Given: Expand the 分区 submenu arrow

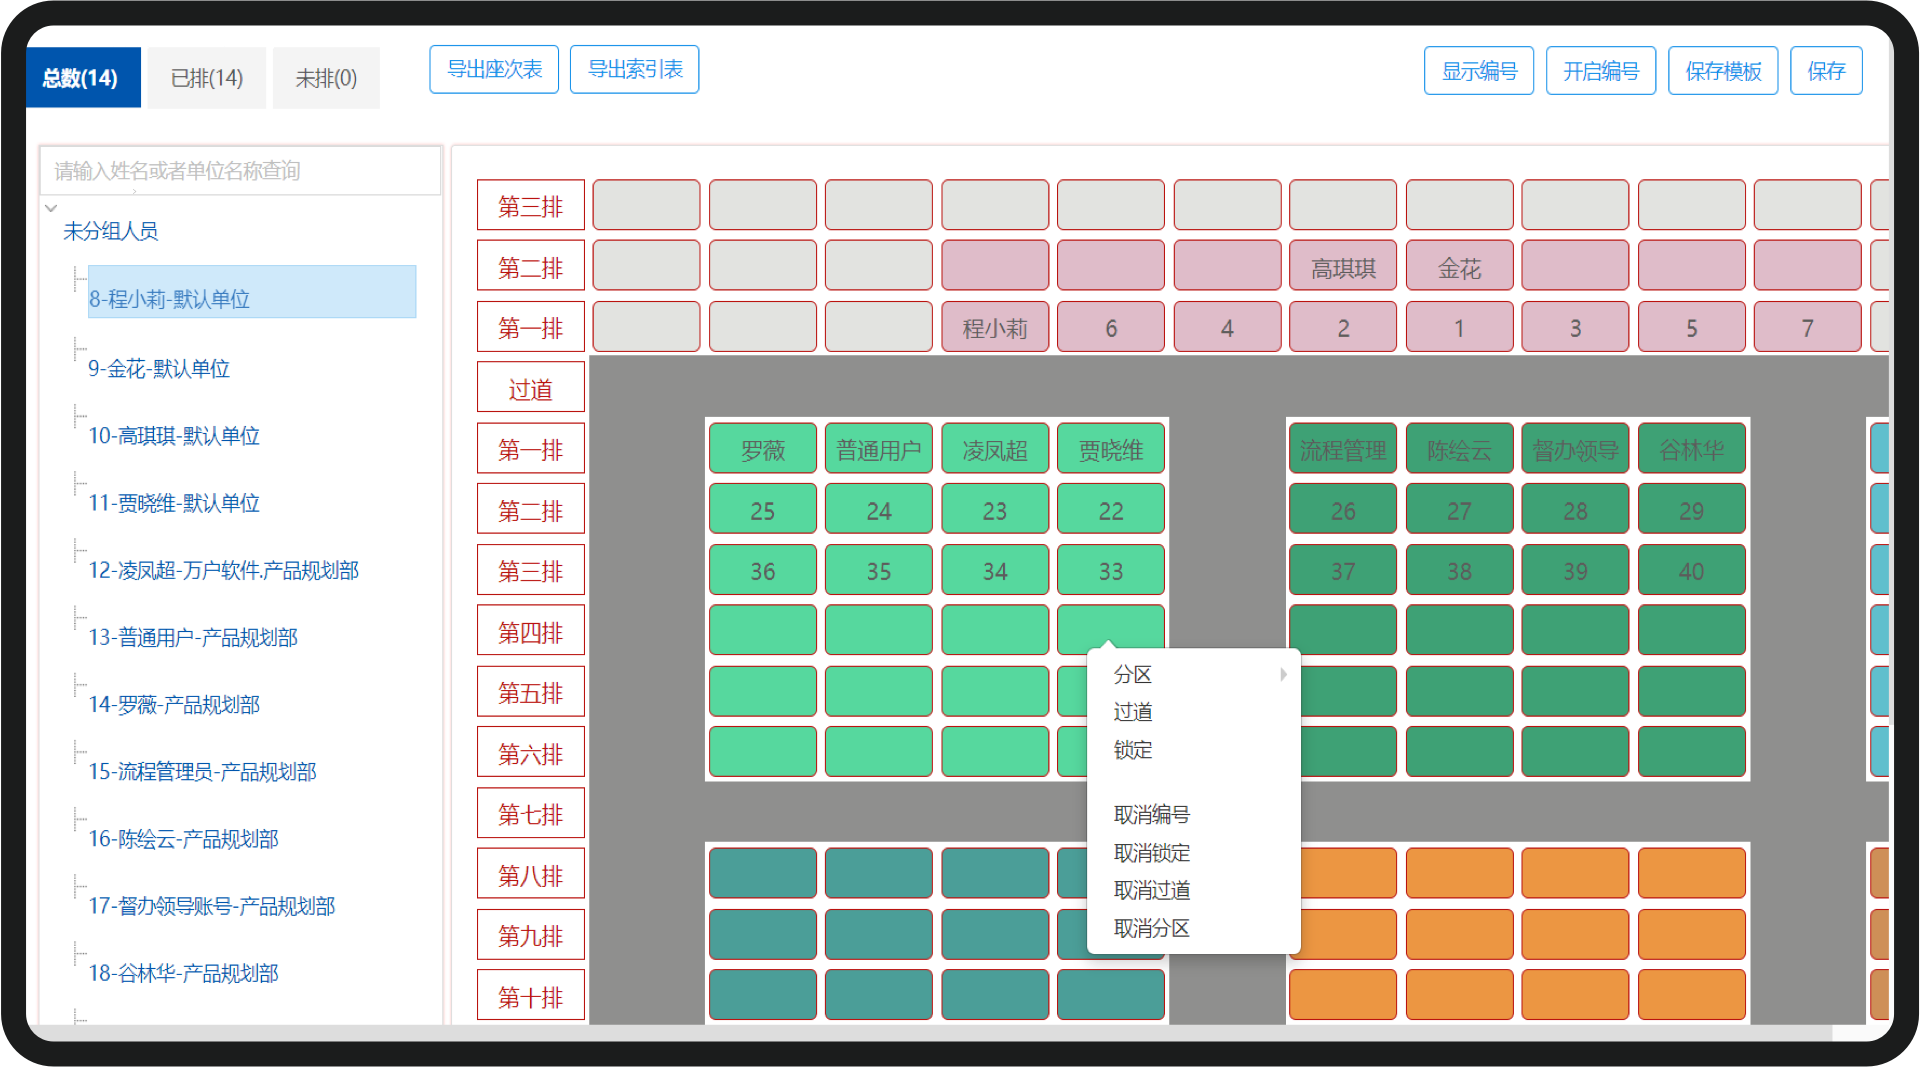Looking at the screenshot, I should [x=1282, y=675].
